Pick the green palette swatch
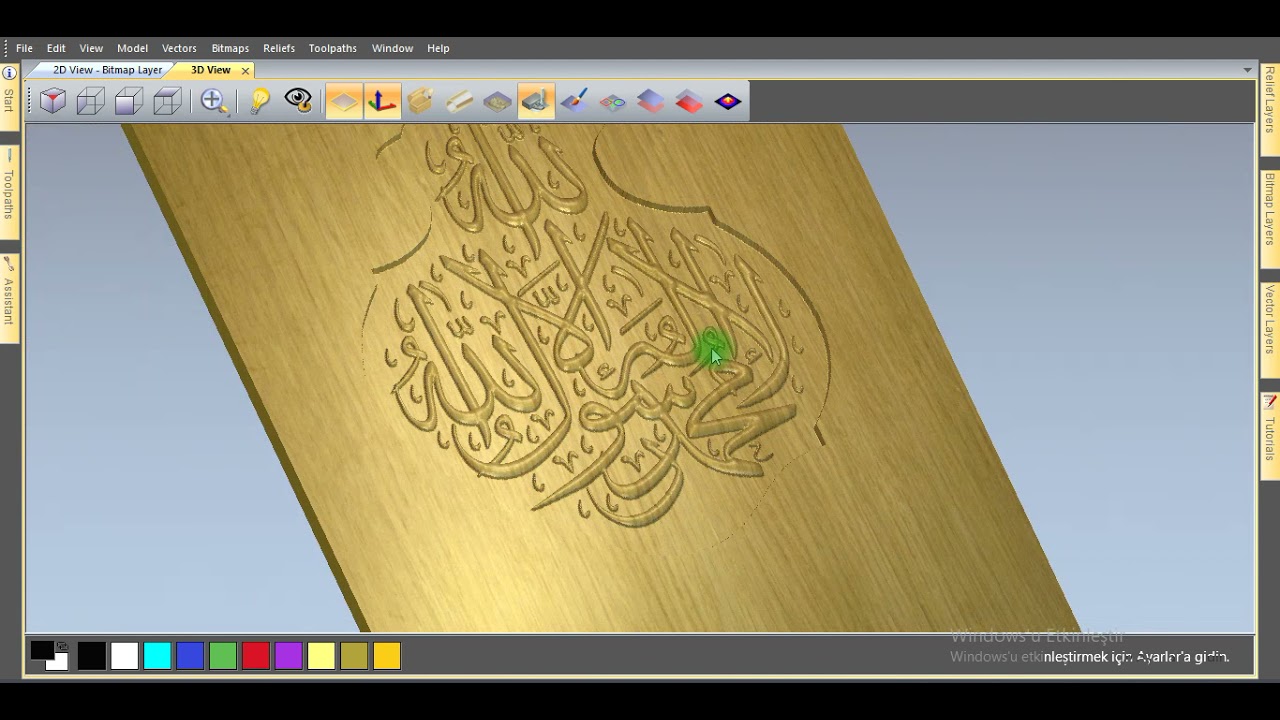This screenshot has width=1280, height=720. point(223,656)
